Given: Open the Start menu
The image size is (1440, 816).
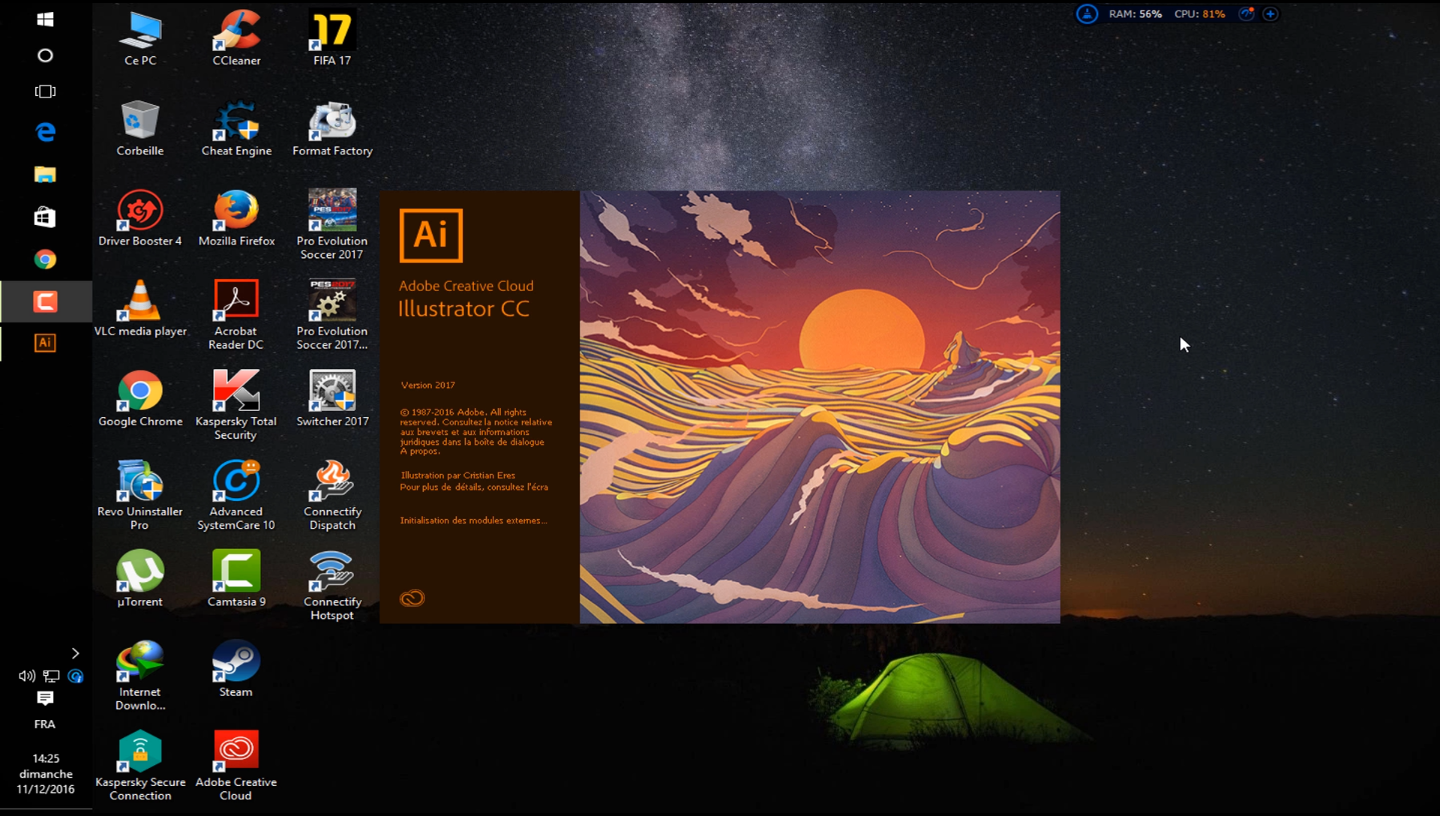Looking at the screenshot, I should point(45,18).
